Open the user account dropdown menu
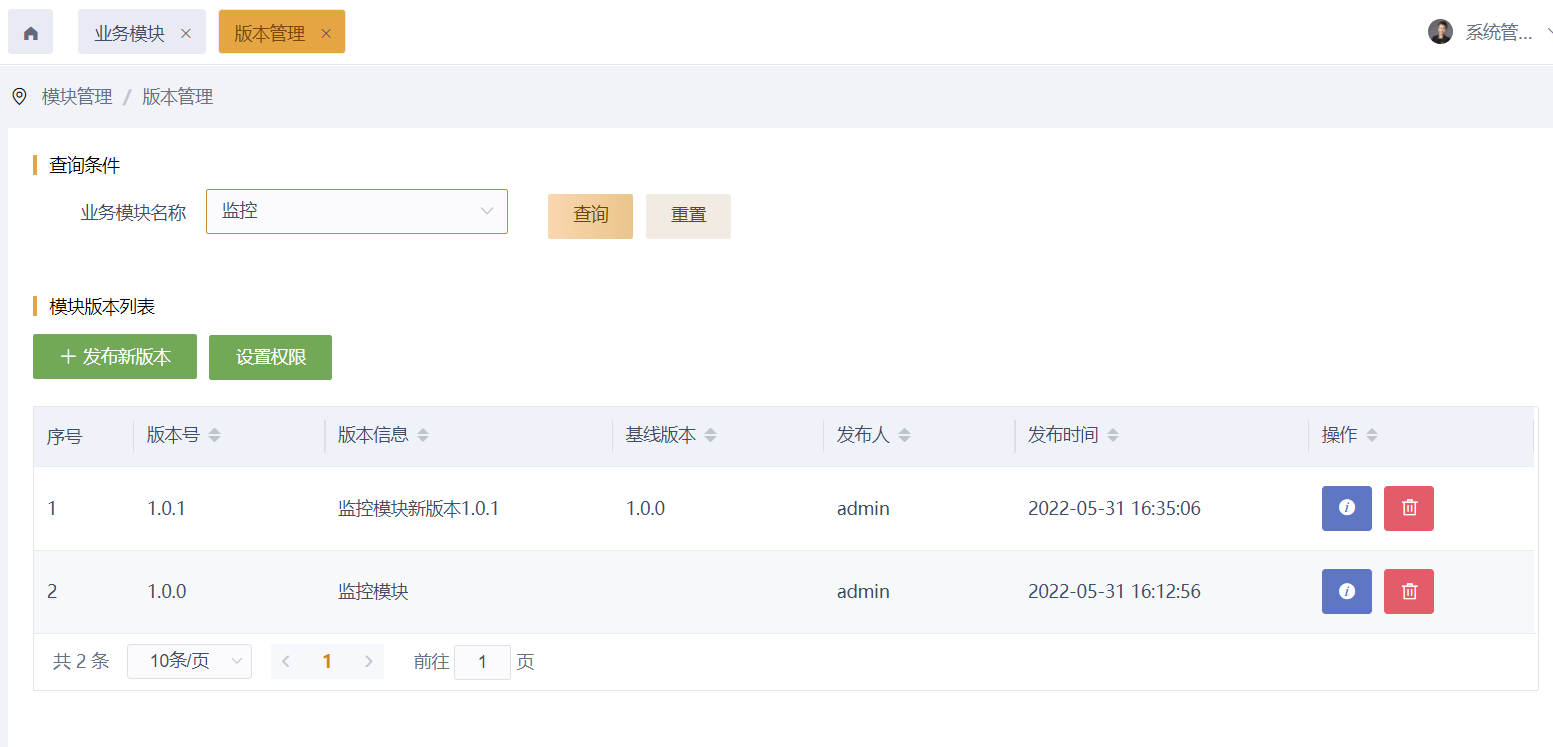The height and width of the screenshot is (747, 1553). (x=1490, y=32)
